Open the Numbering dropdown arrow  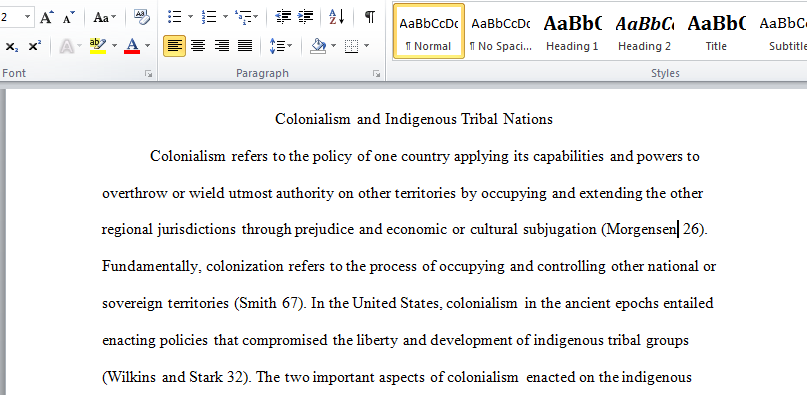[x=225, y=18]
